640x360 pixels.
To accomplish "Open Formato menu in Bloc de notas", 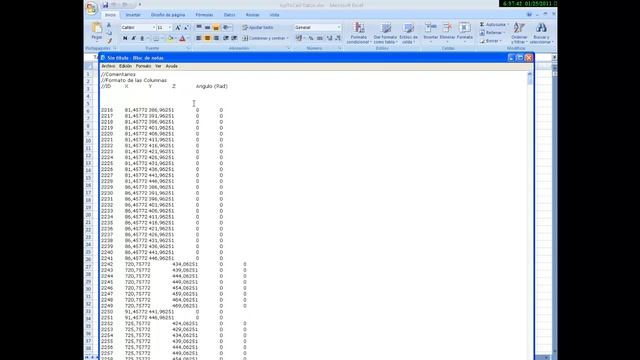I will click(143, 66).
